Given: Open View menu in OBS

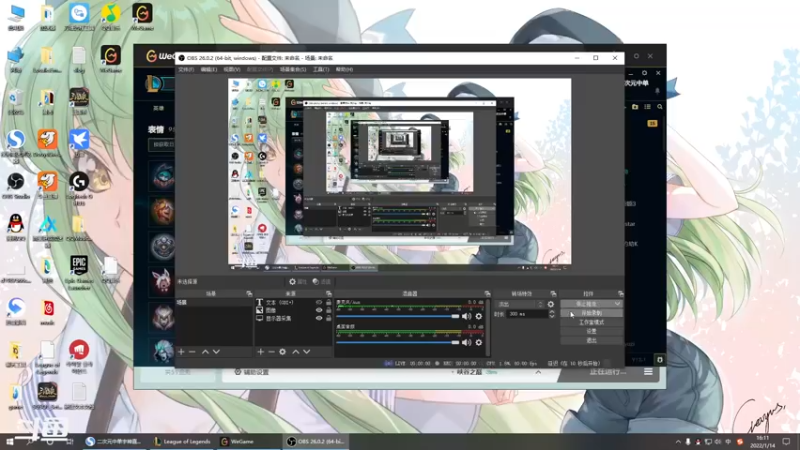Looking at the screenshot, I should pyautogui.click(x=231, y=69).
